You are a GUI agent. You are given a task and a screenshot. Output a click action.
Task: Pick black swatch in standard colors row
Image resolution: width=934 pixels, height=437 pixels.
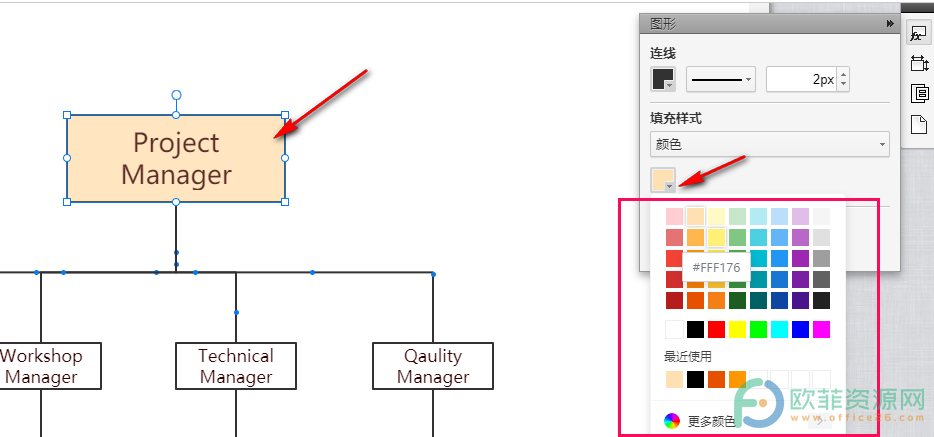[696, 329]
